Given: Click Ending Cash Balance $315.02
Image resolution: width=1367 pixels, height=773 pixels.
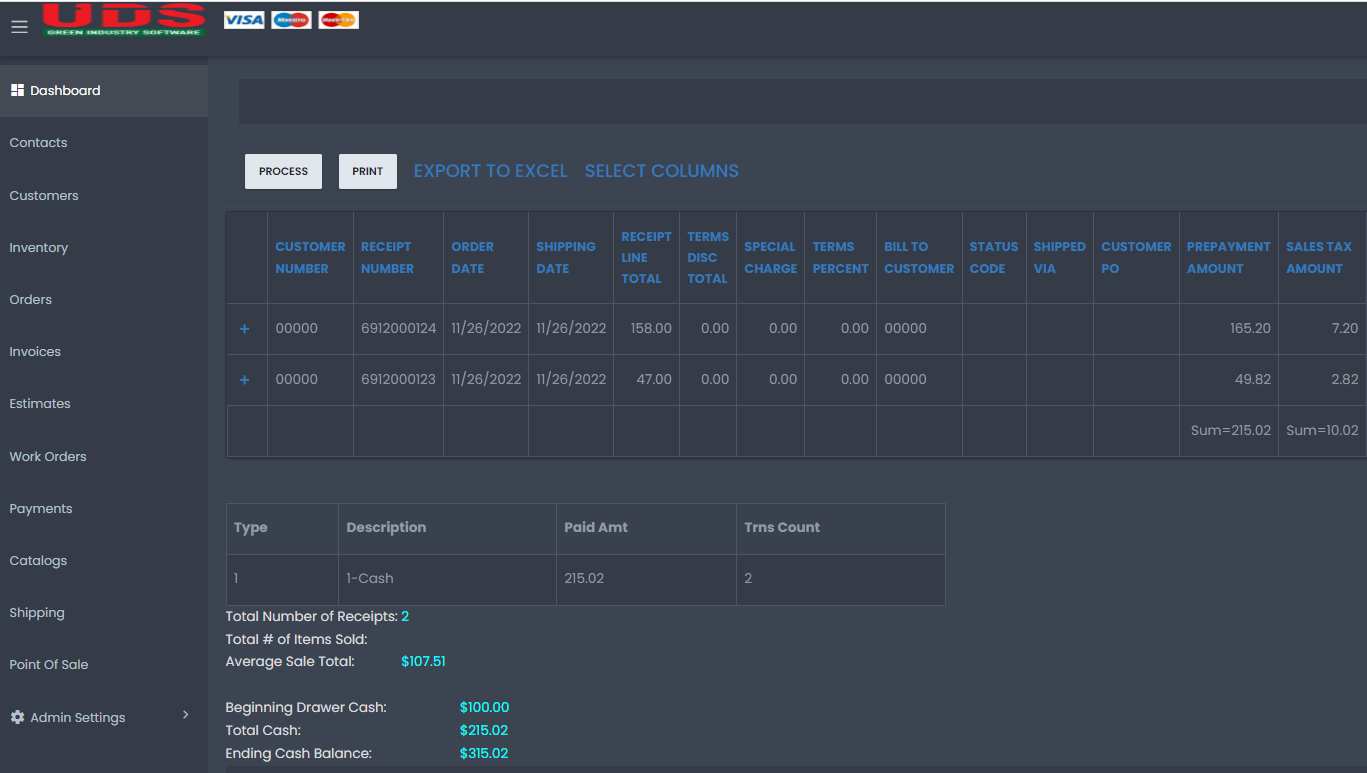Looking at the screenshot, I should [x=484, y=753].
